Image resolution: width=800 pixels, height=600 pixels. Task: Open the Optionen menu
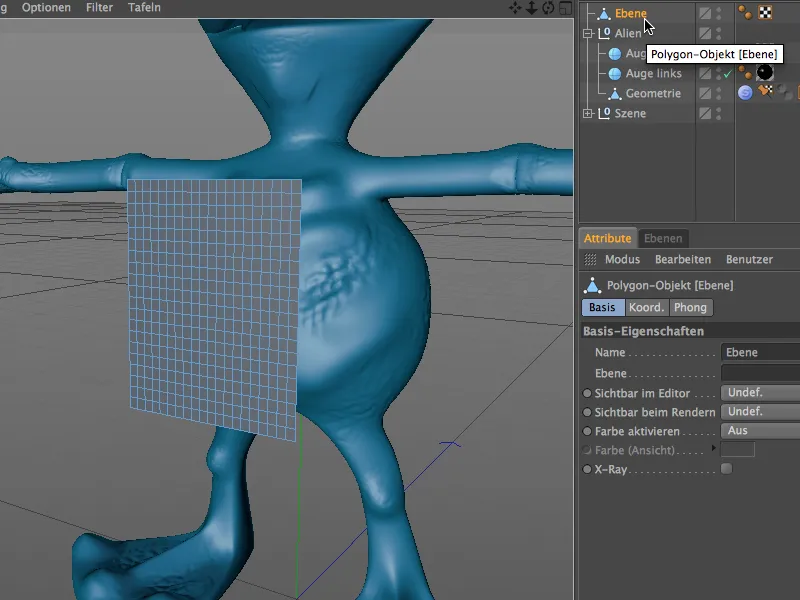46,8
